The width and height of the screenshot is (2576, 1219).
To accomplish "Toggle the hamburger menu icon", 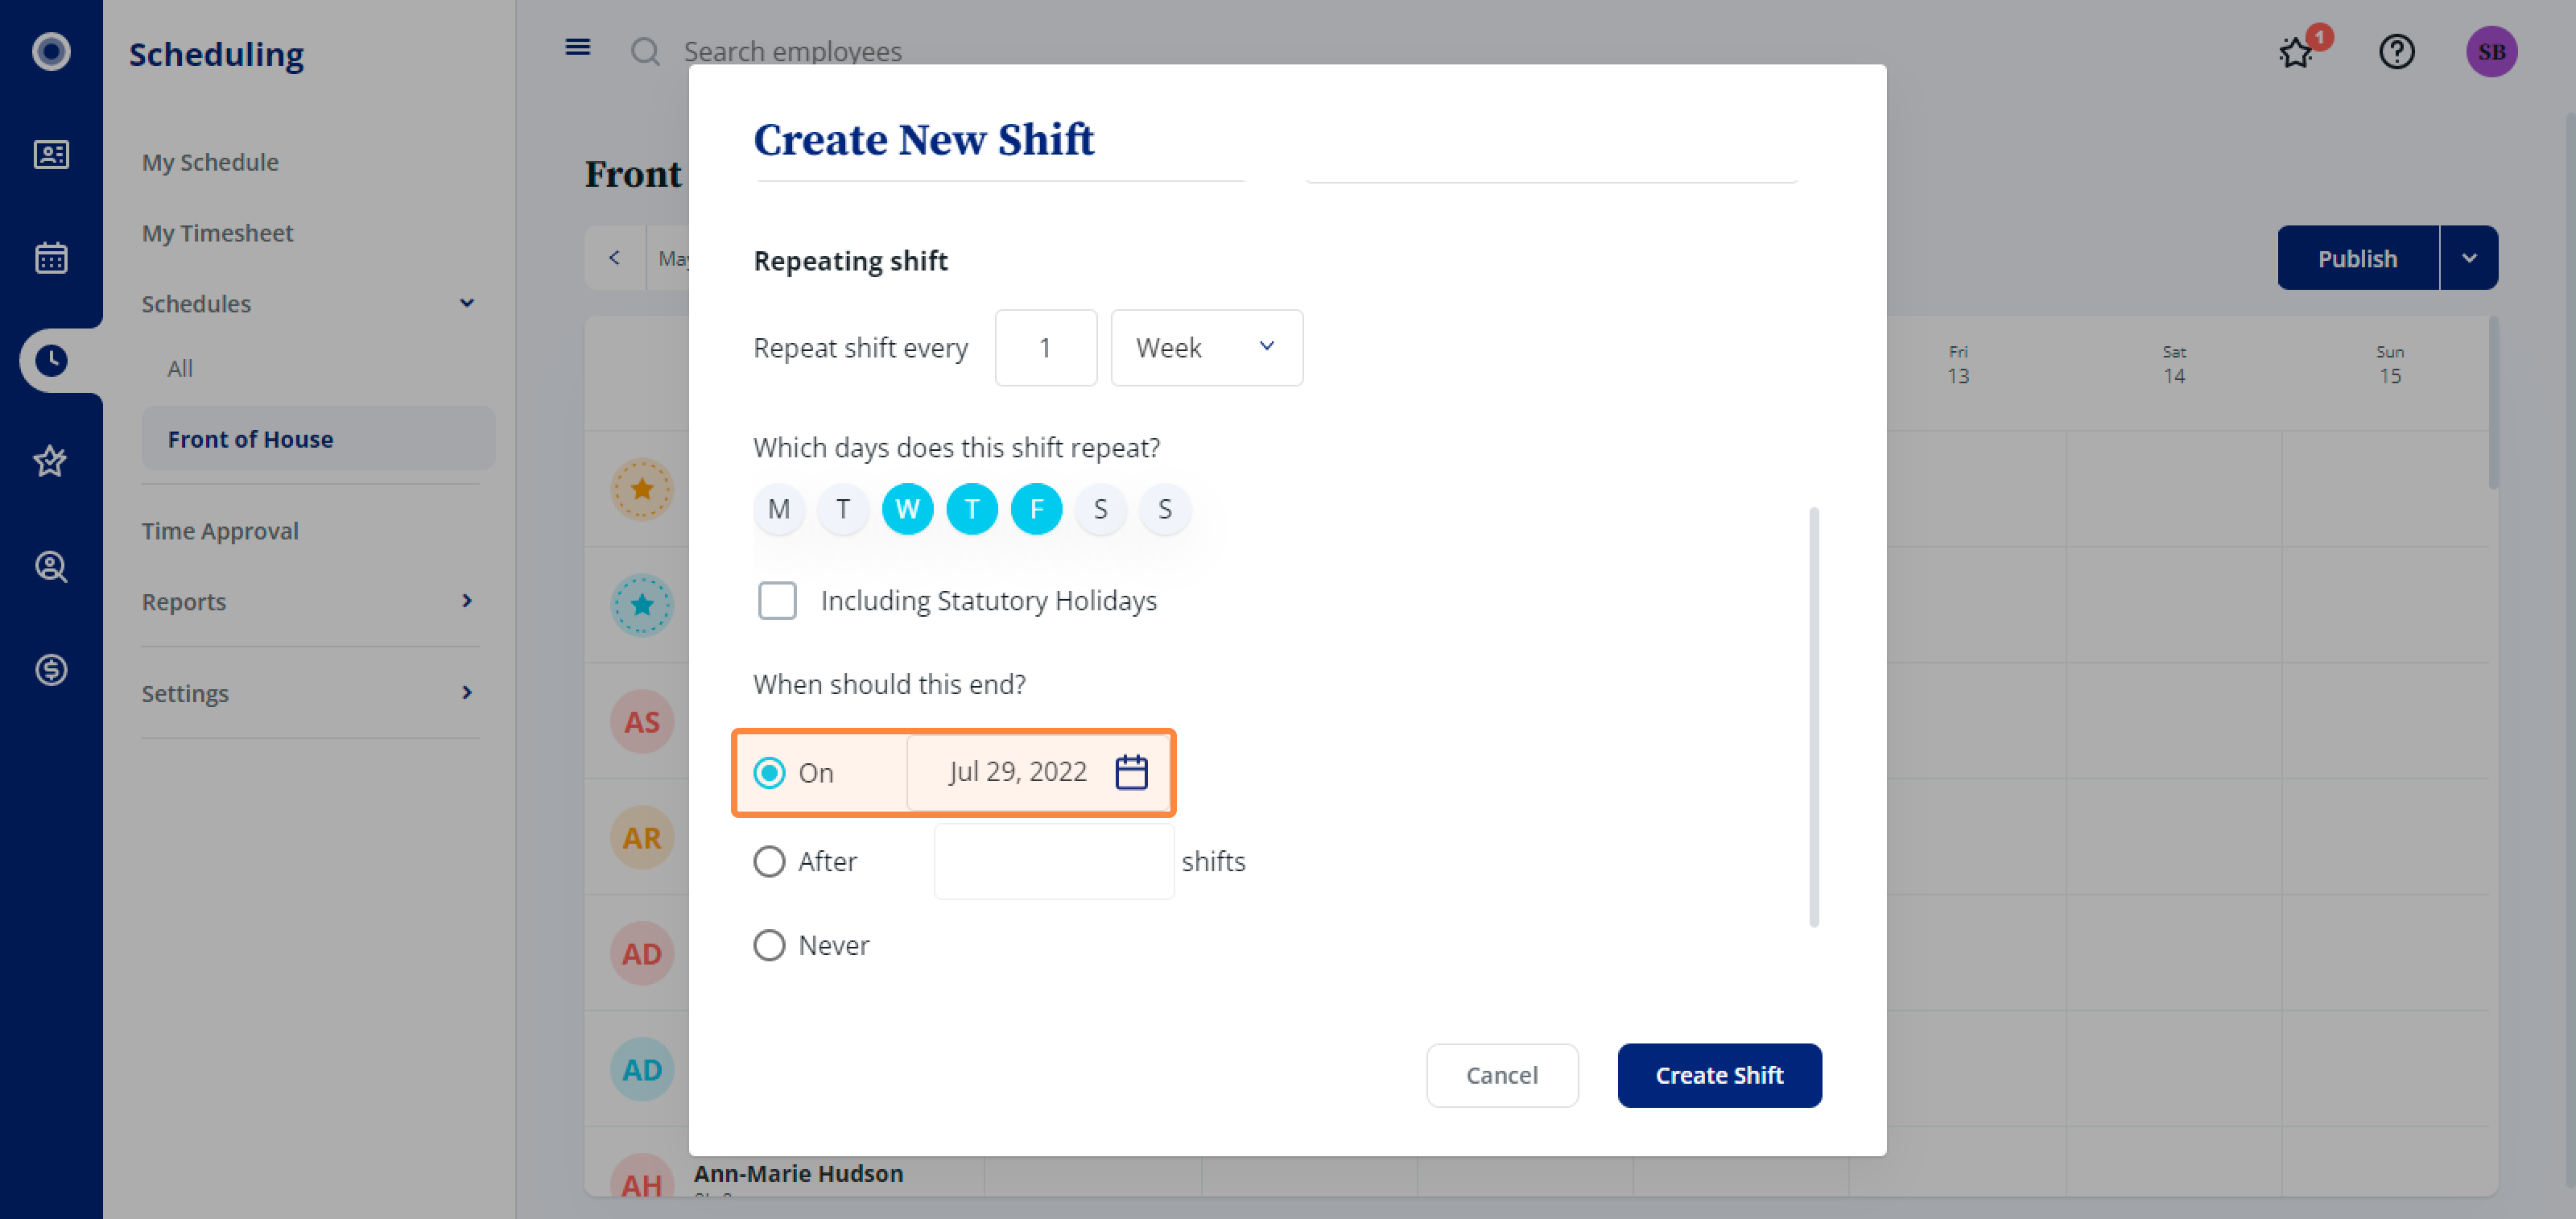I will (577, 47).
